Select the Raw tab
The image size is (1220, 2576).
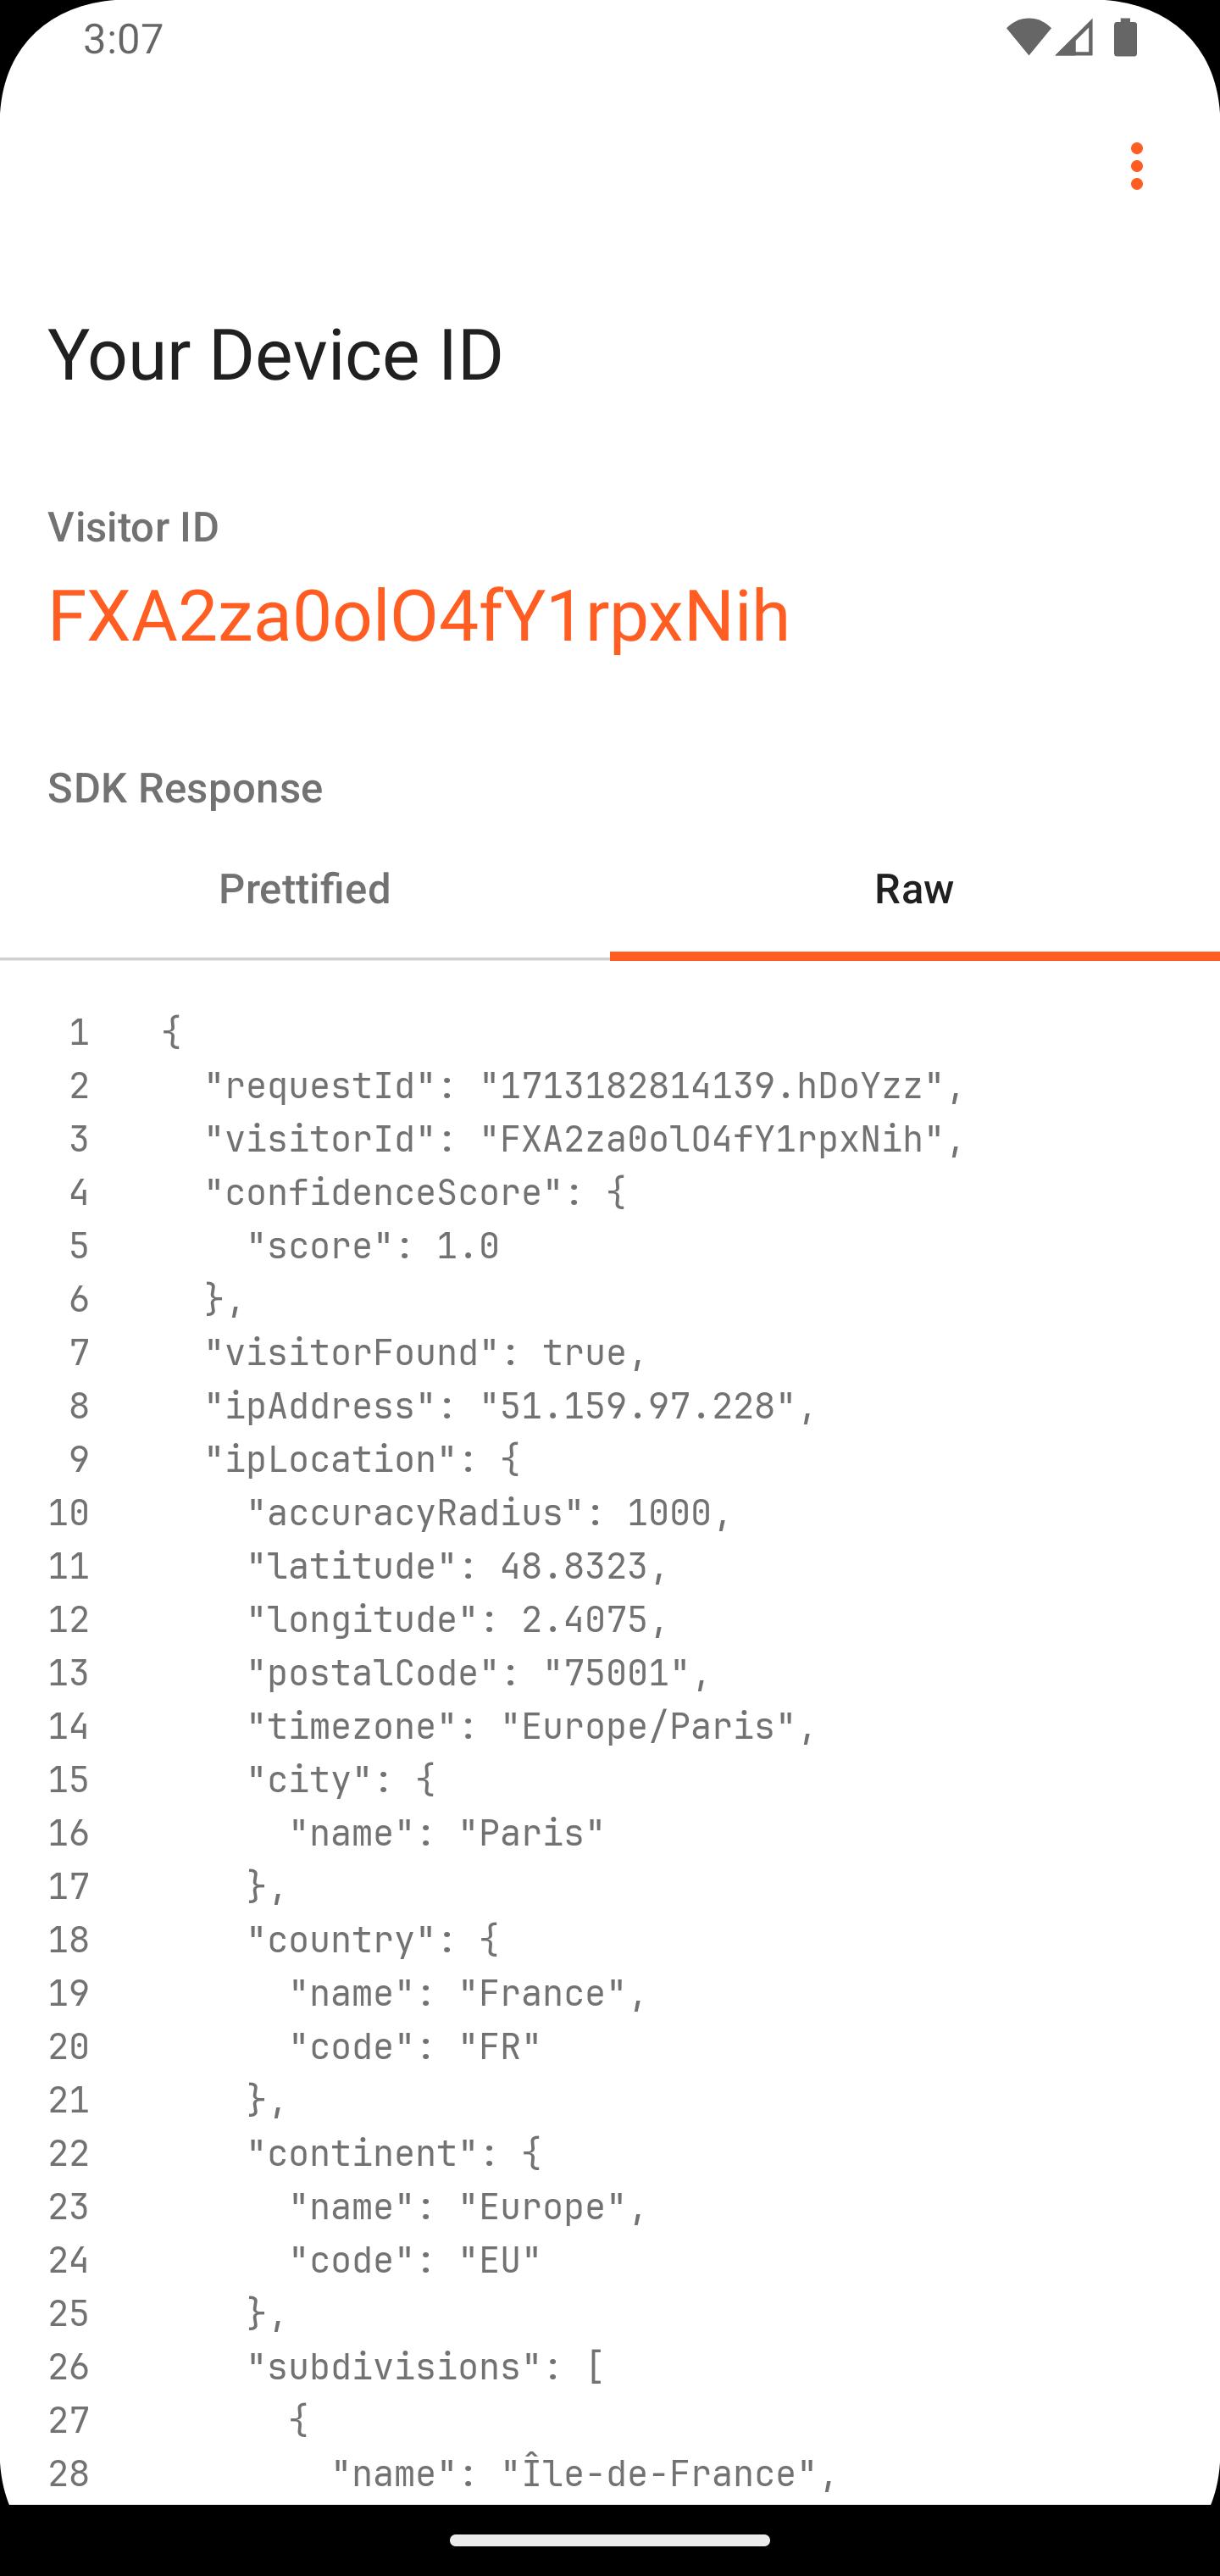pos(915,888)
